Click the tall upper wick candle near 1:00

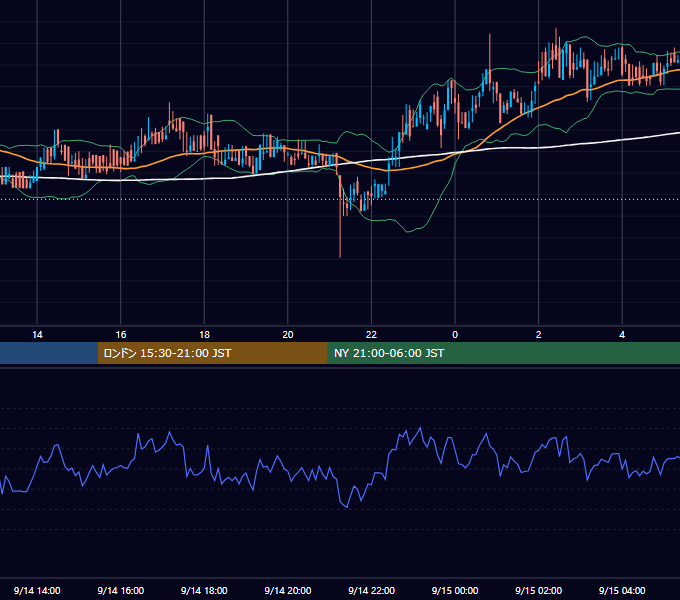[490, 61]
